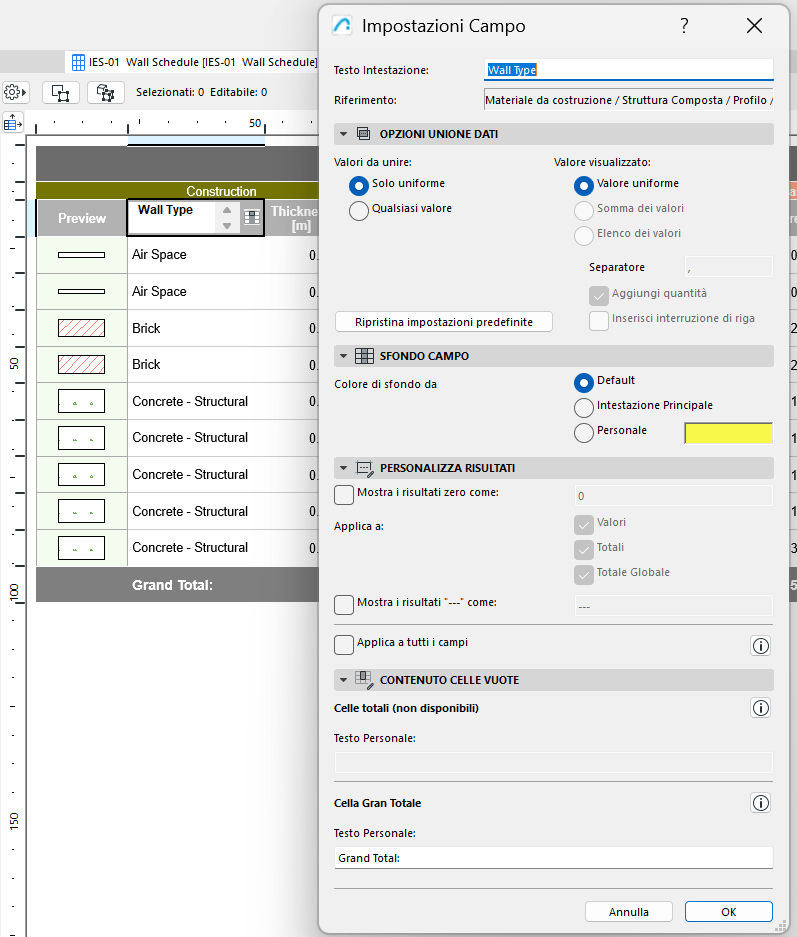This screenshot has height=937, width=797.
Task: Click the help question mark in the dialog
Action: pos(684,26)
